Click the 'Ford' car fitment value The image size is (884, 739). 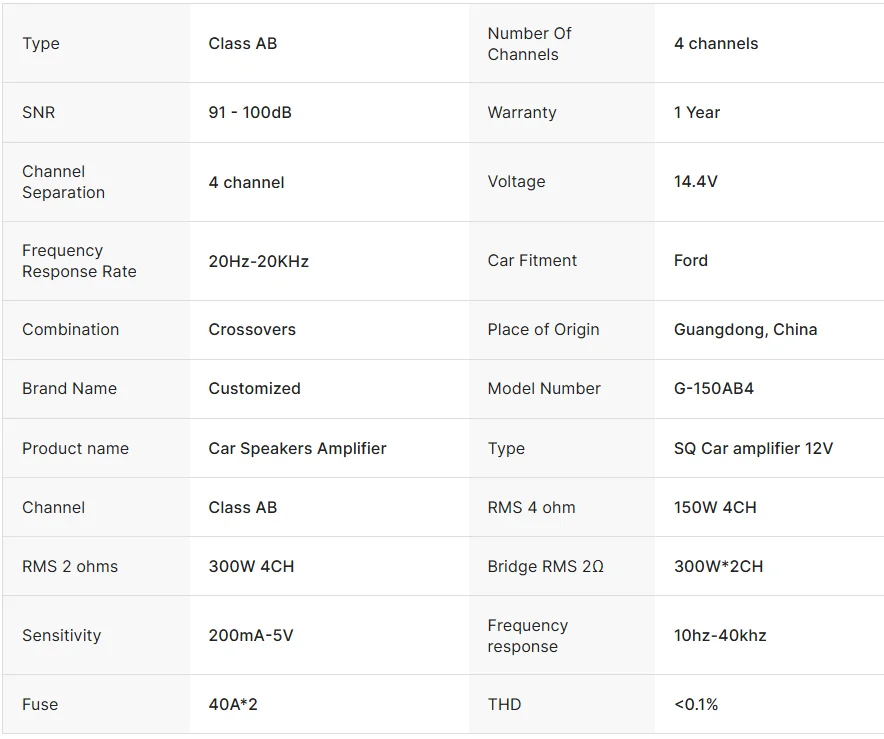coord(690,261)
